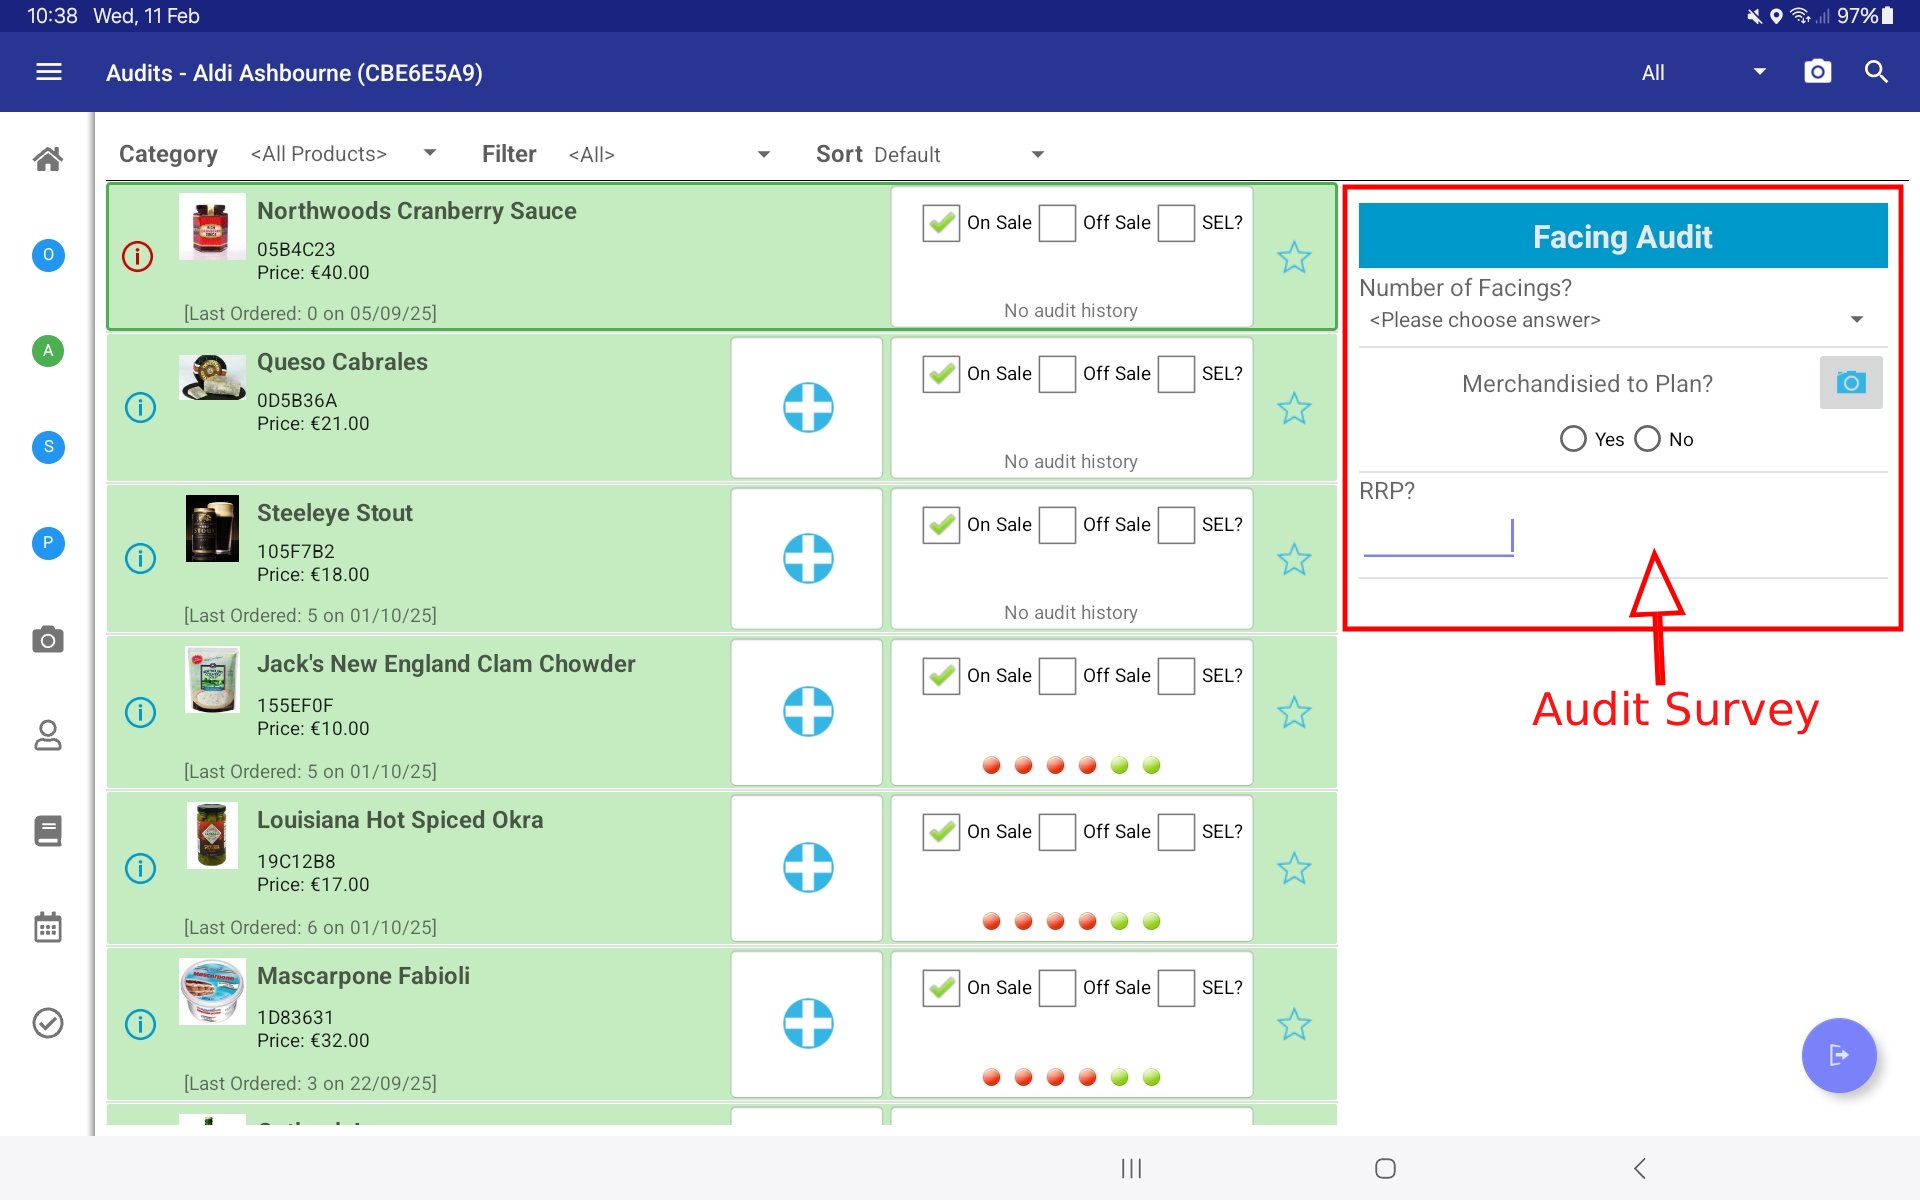This screenshot has height=1200, width=1920.
Task: Open the Sort Default dropdown
Action: [x=957, y=154]
